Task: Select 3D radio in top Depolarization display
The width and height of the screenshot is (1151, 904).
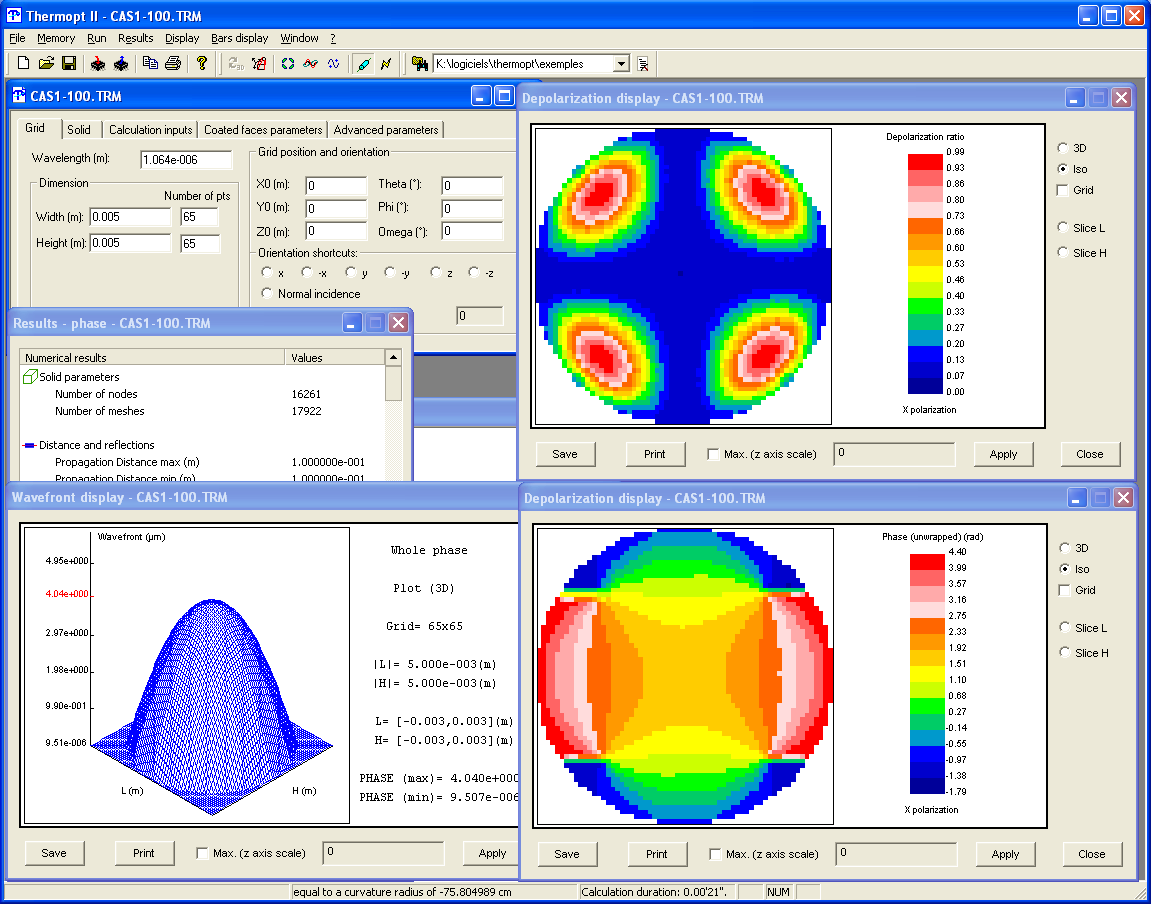Action: click(1063, 148)
